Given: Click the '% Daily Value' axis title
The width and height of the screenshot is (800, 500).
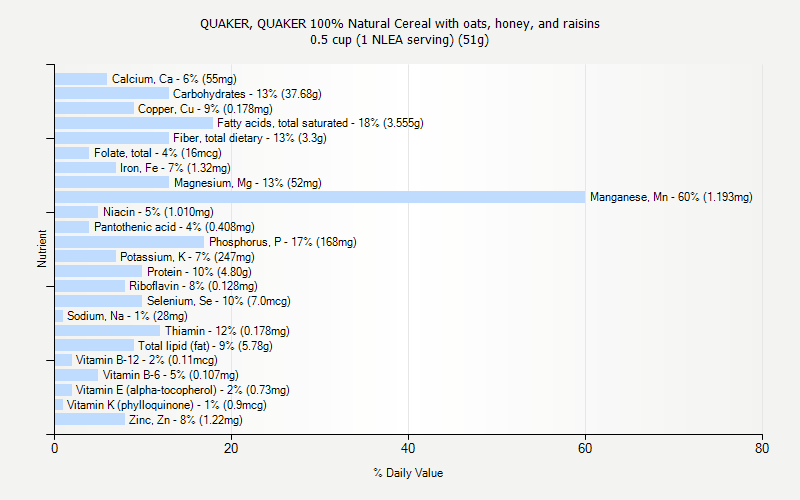Looking at the screenshot, I should click(x=408, y=473).
